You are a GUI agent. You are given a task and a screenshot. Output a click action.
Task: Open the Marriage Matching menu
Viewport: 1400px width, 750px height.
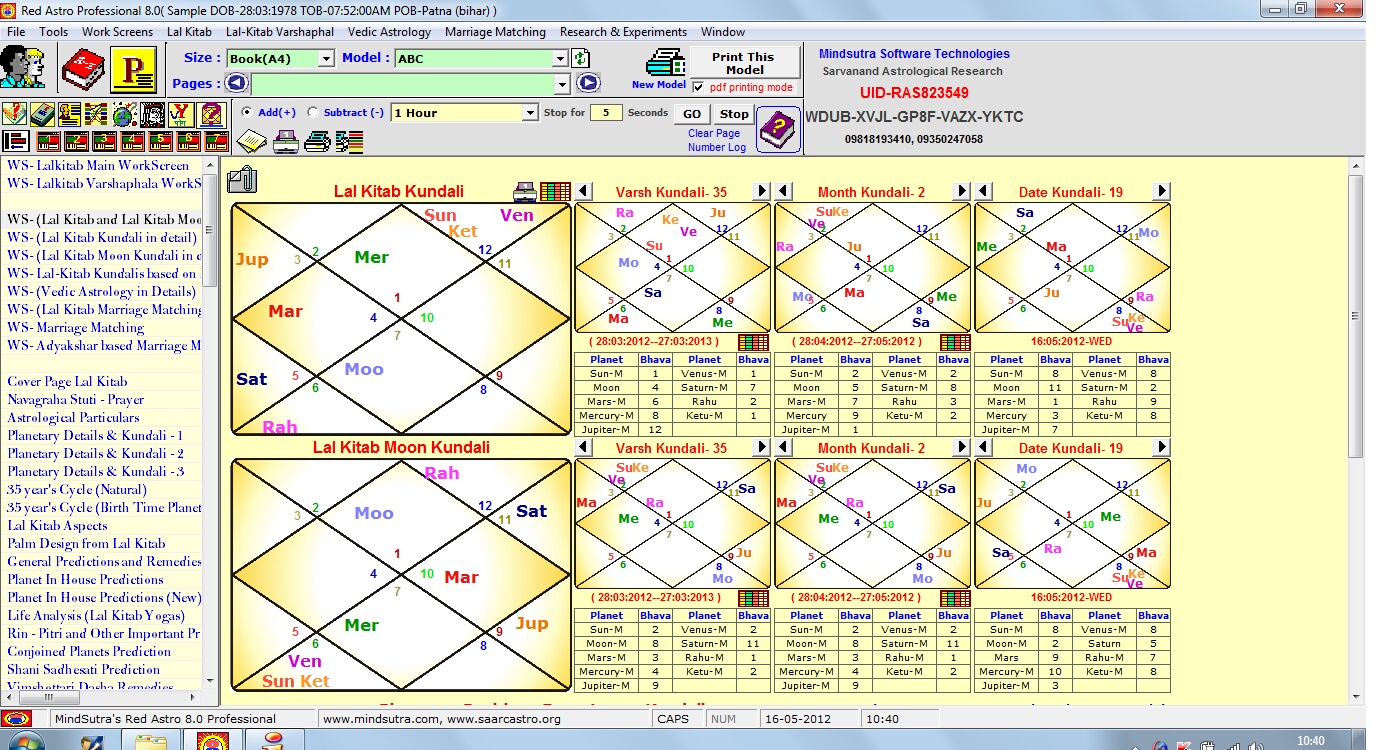[496, 32]
